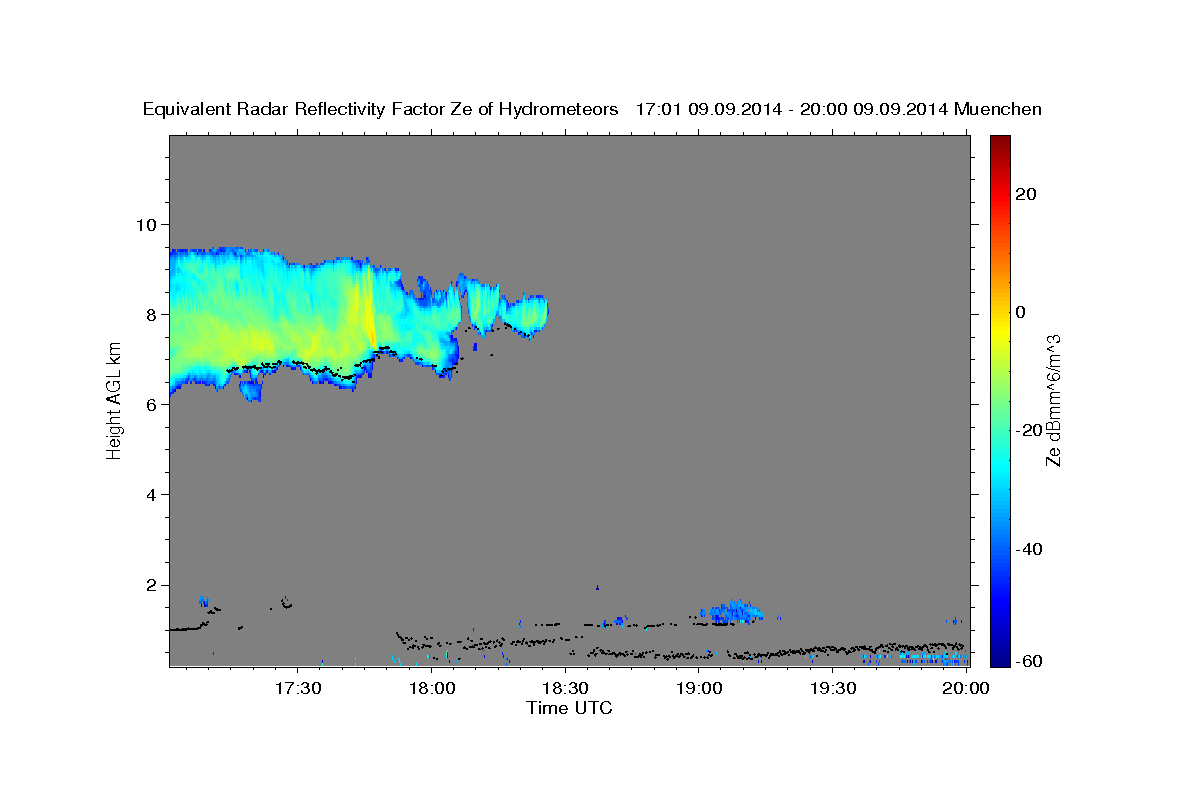The height and width of the screenshot is (800, 1200).
Task: Click the isolated cloud cell ending near 18:25
Action: click(526, 314)
